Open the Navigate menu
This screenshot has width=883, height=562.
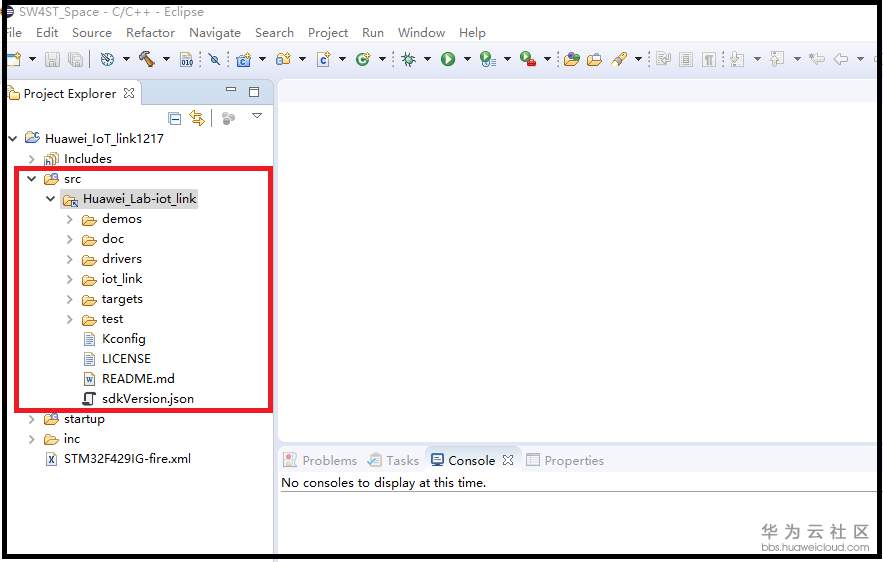click(x=215, y=33)
